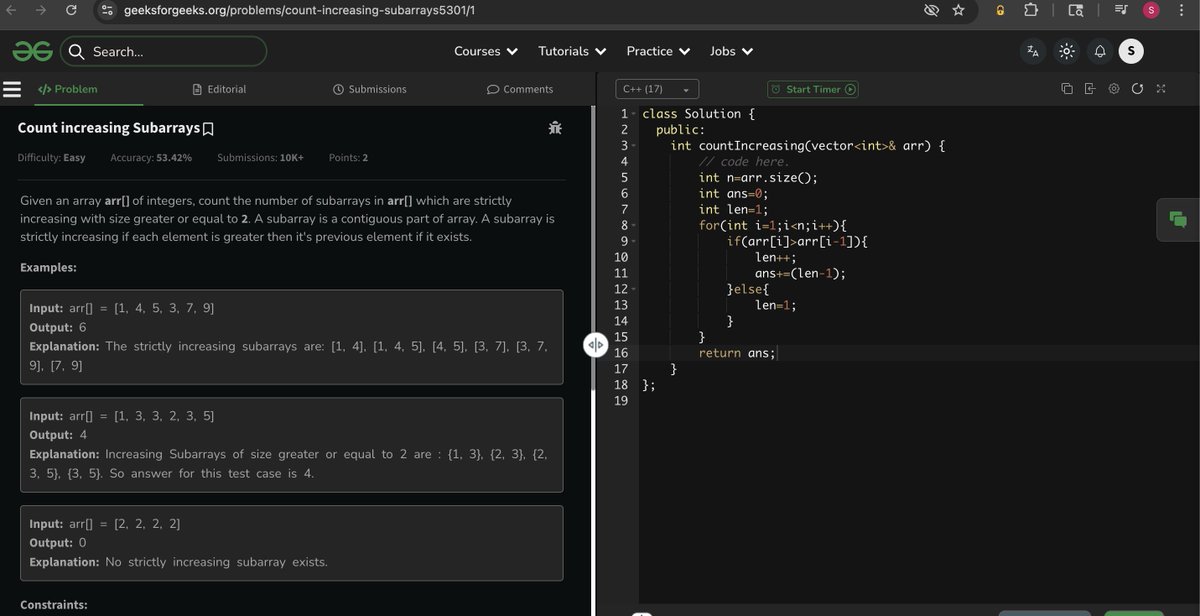The width and height of the screenshot is (1200, 616).
Task: Bookmark this page with the star
Action: [958, 10]
